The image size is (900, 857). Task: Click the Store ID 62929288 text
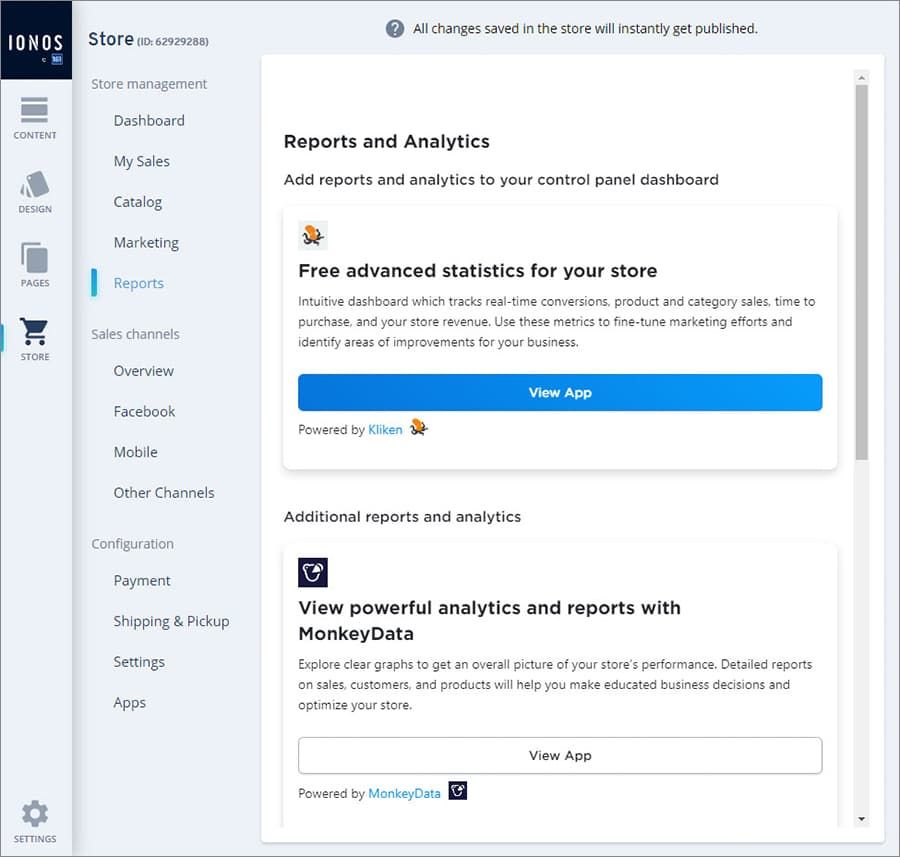[x=173, y=41]
